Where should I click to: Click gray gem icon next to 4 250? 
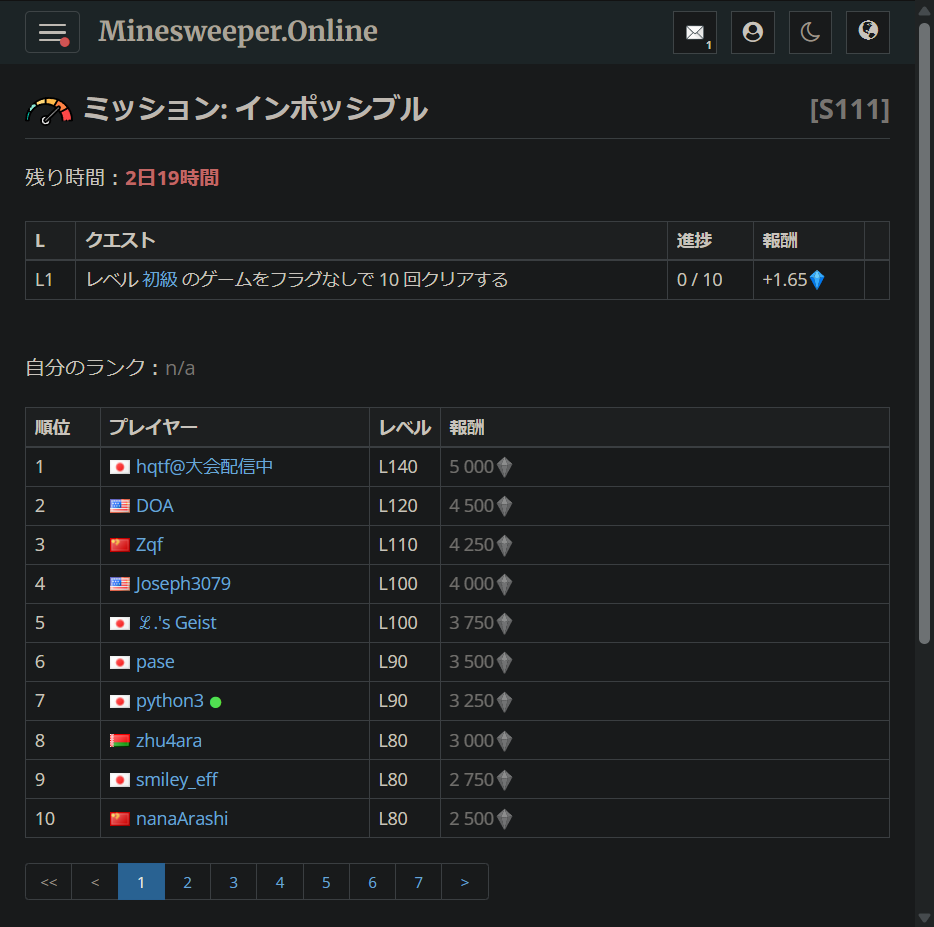pyautogui.click(x=505, y=545)
